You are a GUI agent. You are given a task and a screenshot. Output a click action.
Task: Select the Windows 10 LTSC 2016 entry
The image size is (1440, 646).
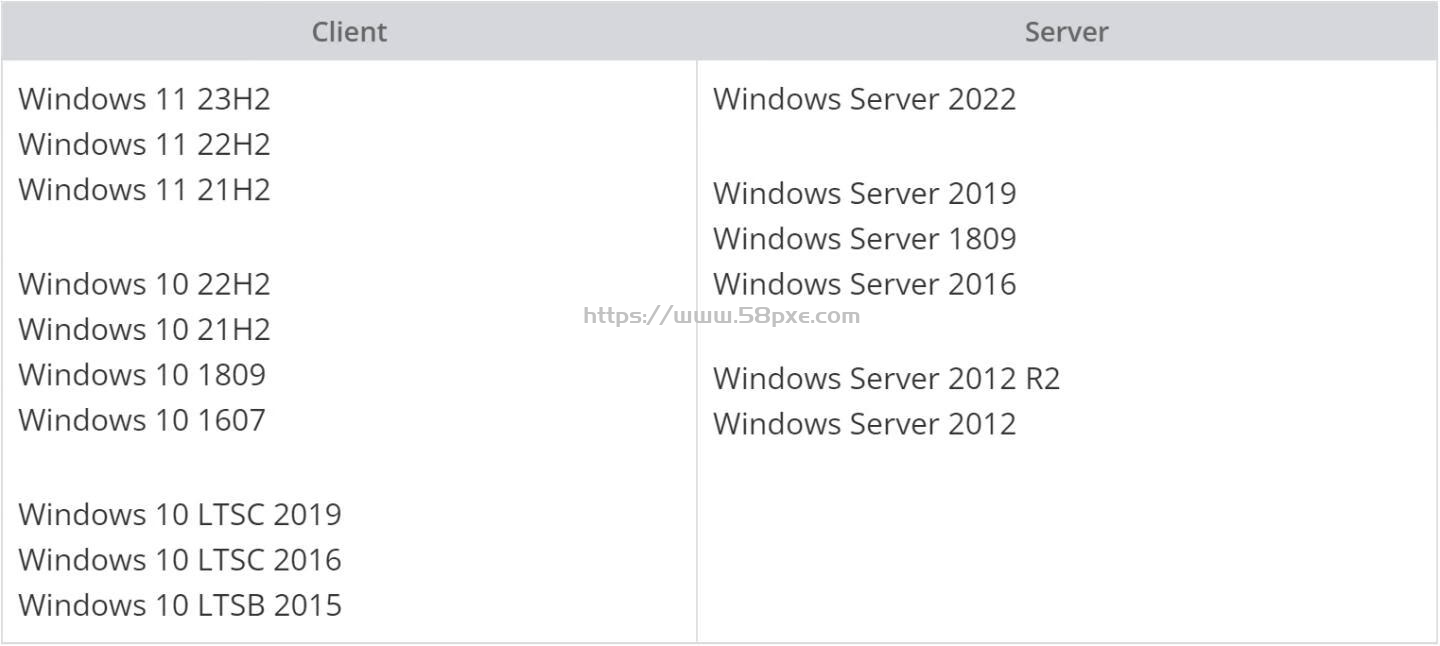tap(180, 559)
